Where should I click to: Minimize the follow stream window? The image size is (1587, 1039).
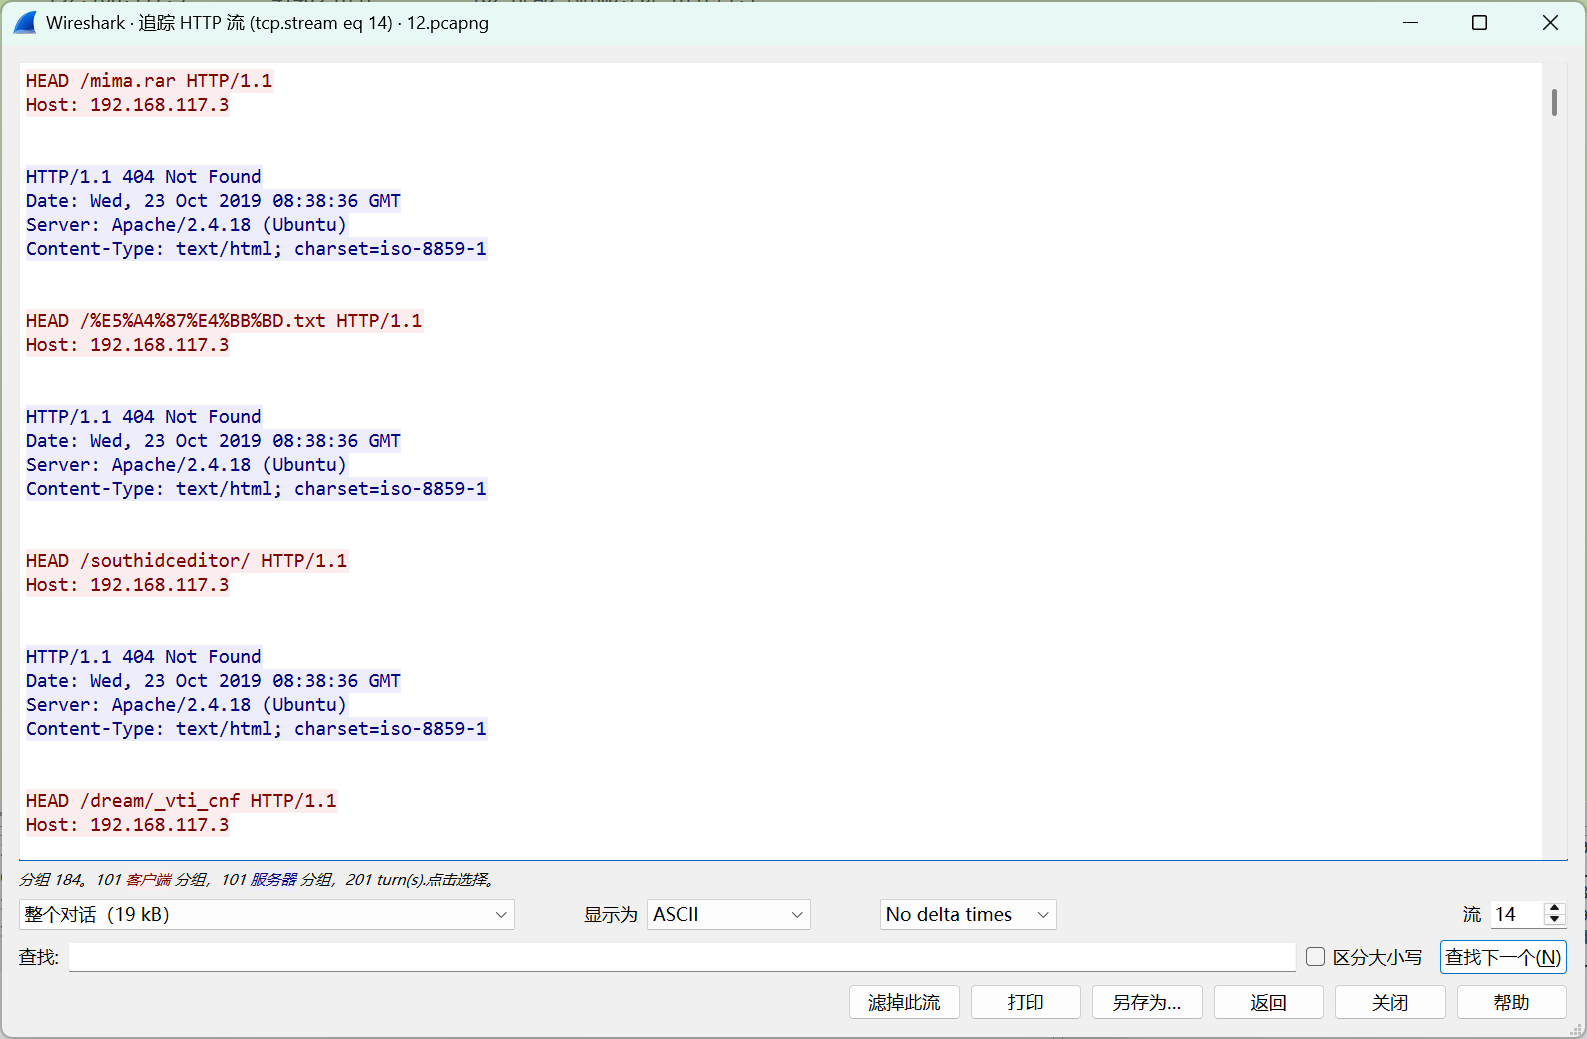click(x=1410, y=23)
